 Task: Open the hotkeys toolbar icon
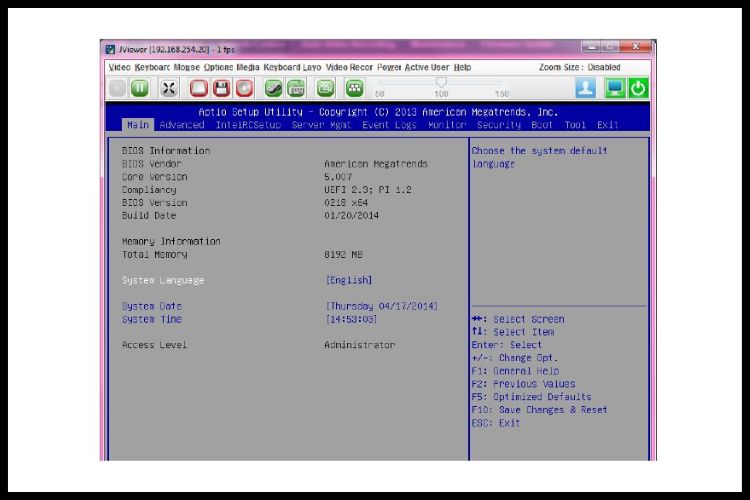[354, 88]
